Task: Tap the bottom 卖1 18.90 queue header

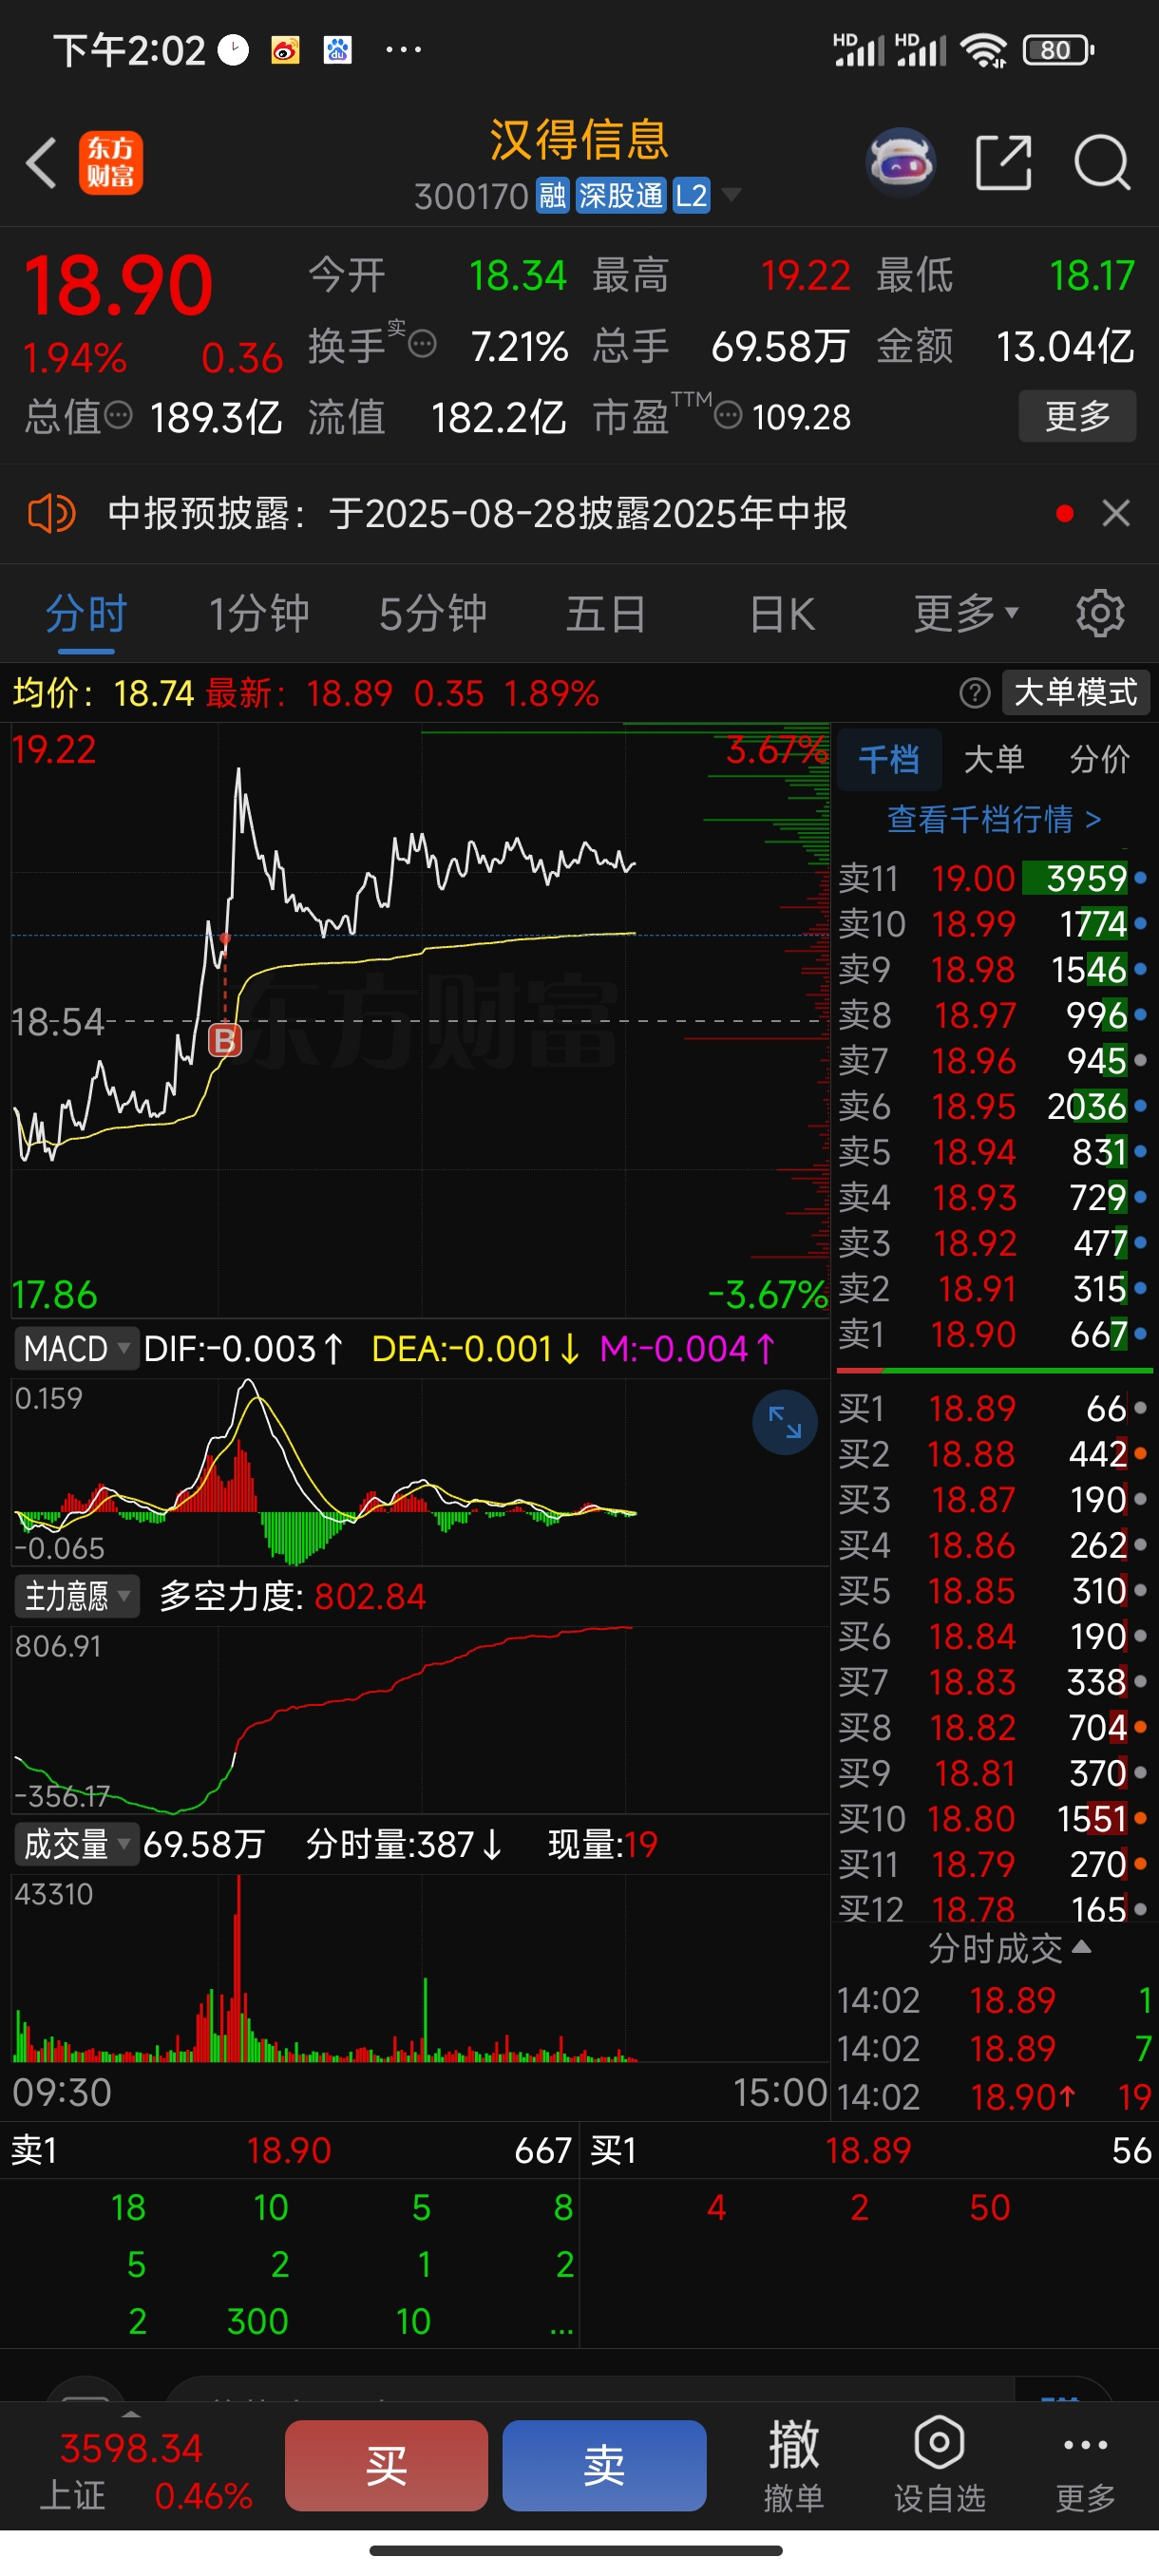Action: tap(290, 2150)
